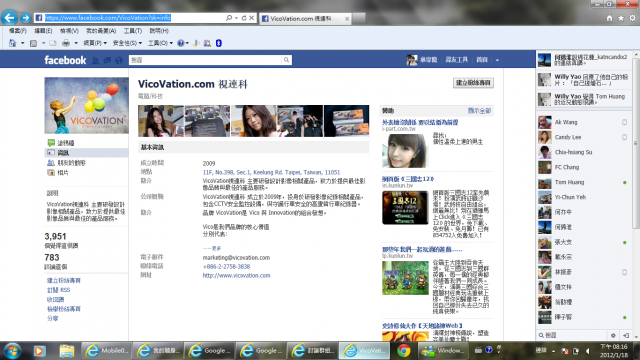Click hide chat sidebar arrow icon
The width and height of the screenshot is (640, 360).
pyautogui.click(x=626, y=335)
